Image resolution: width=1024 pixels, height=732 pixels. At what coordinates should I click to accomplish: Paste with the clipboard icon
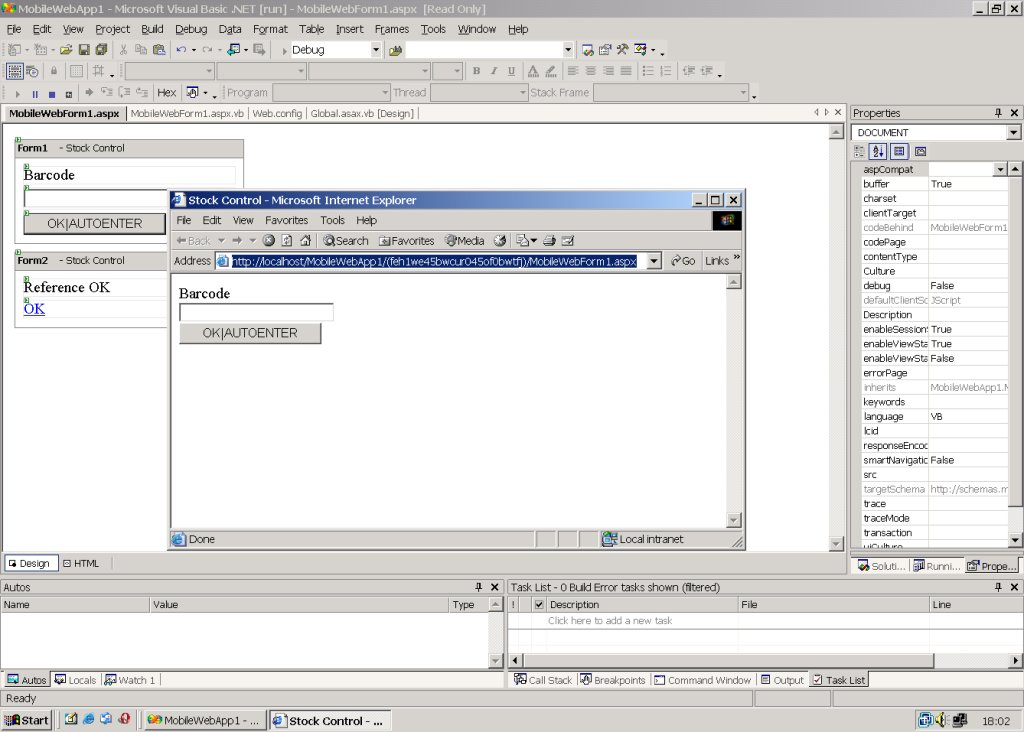pos(159,50)
